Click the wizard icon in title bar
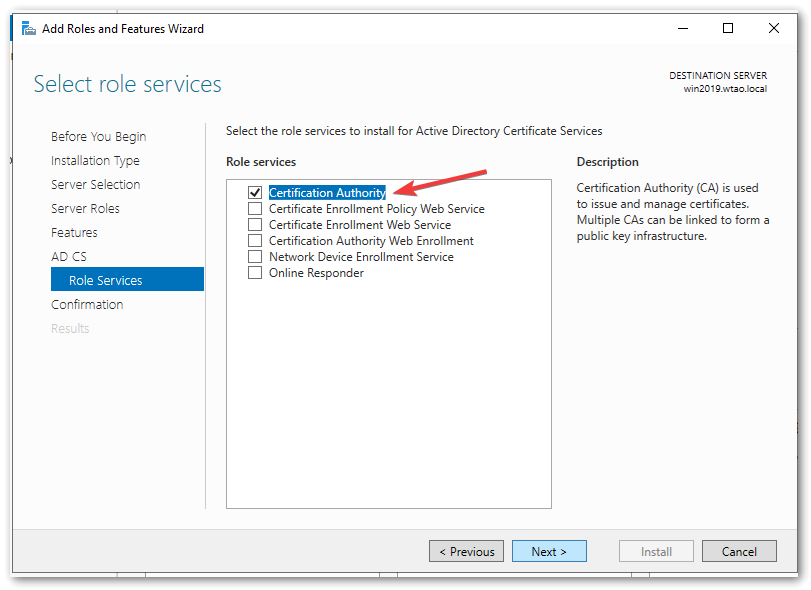The height and width of the screenshot is (590, 811). pyautogui.click(x=29, y=29)
